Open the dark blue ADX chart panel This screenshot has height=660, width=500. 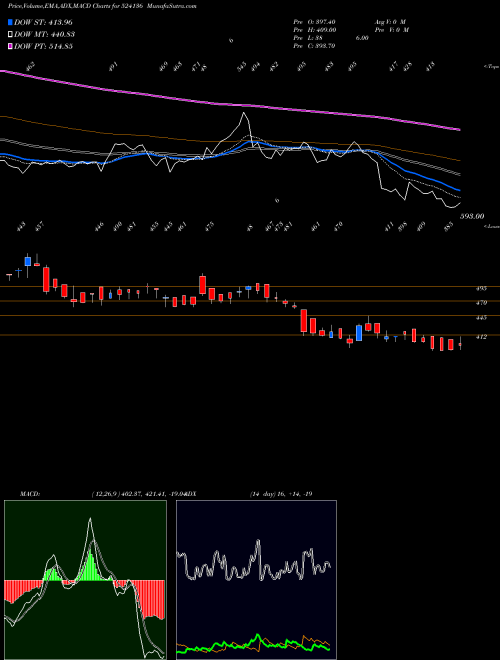(x=256, y=580)
